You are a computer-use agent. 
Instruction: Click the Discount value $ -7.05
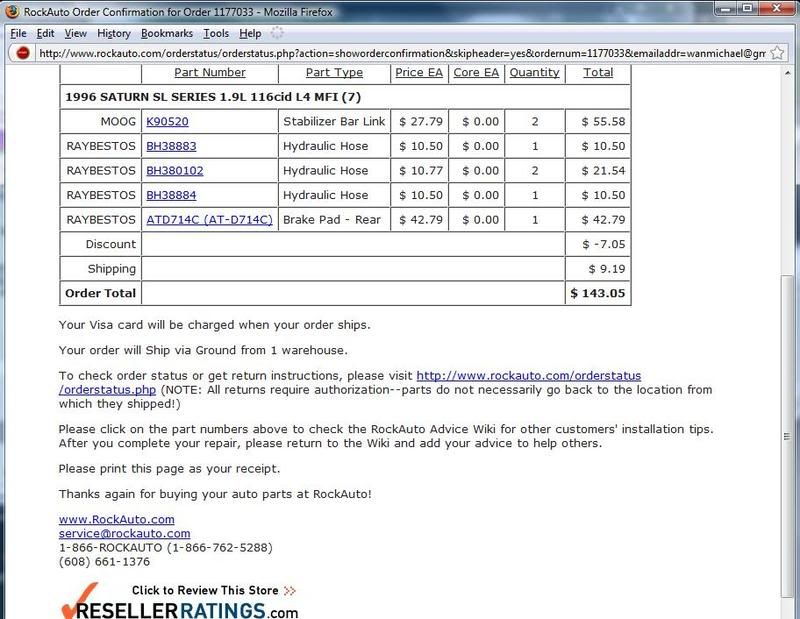pos(604,244)
